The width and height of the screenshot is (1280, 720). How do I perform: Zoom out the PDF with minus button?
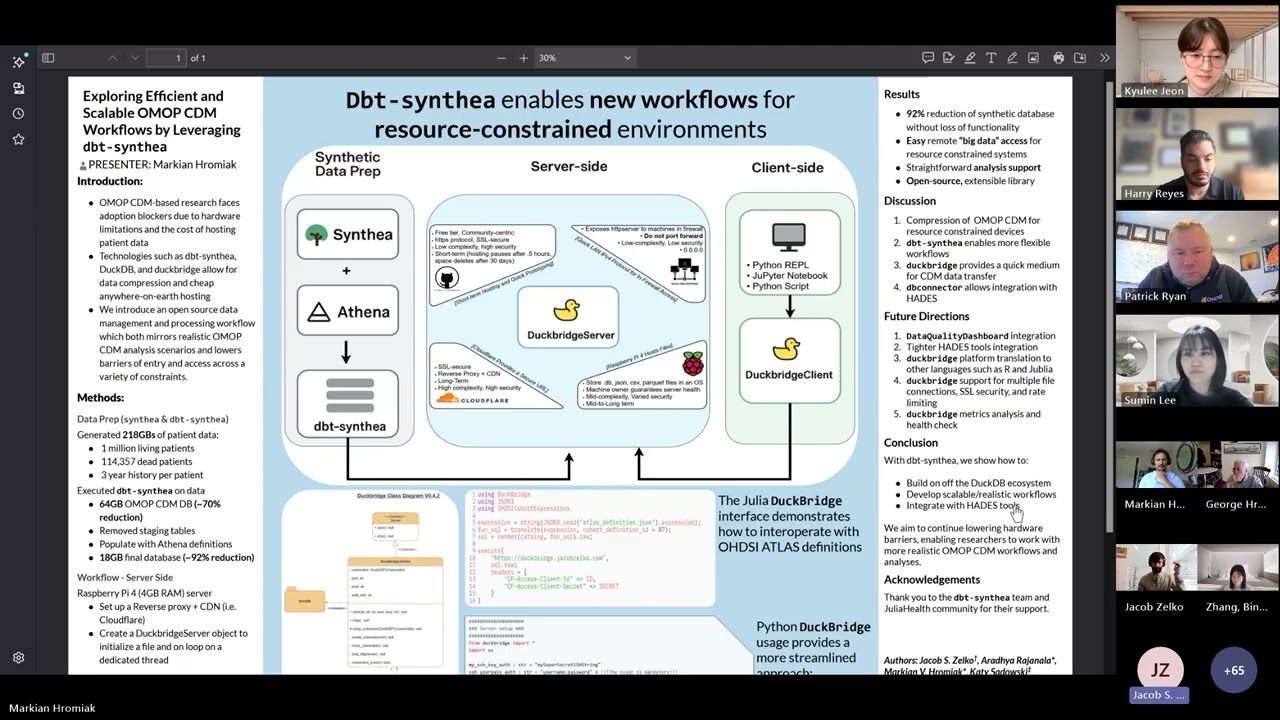point(501,58)
